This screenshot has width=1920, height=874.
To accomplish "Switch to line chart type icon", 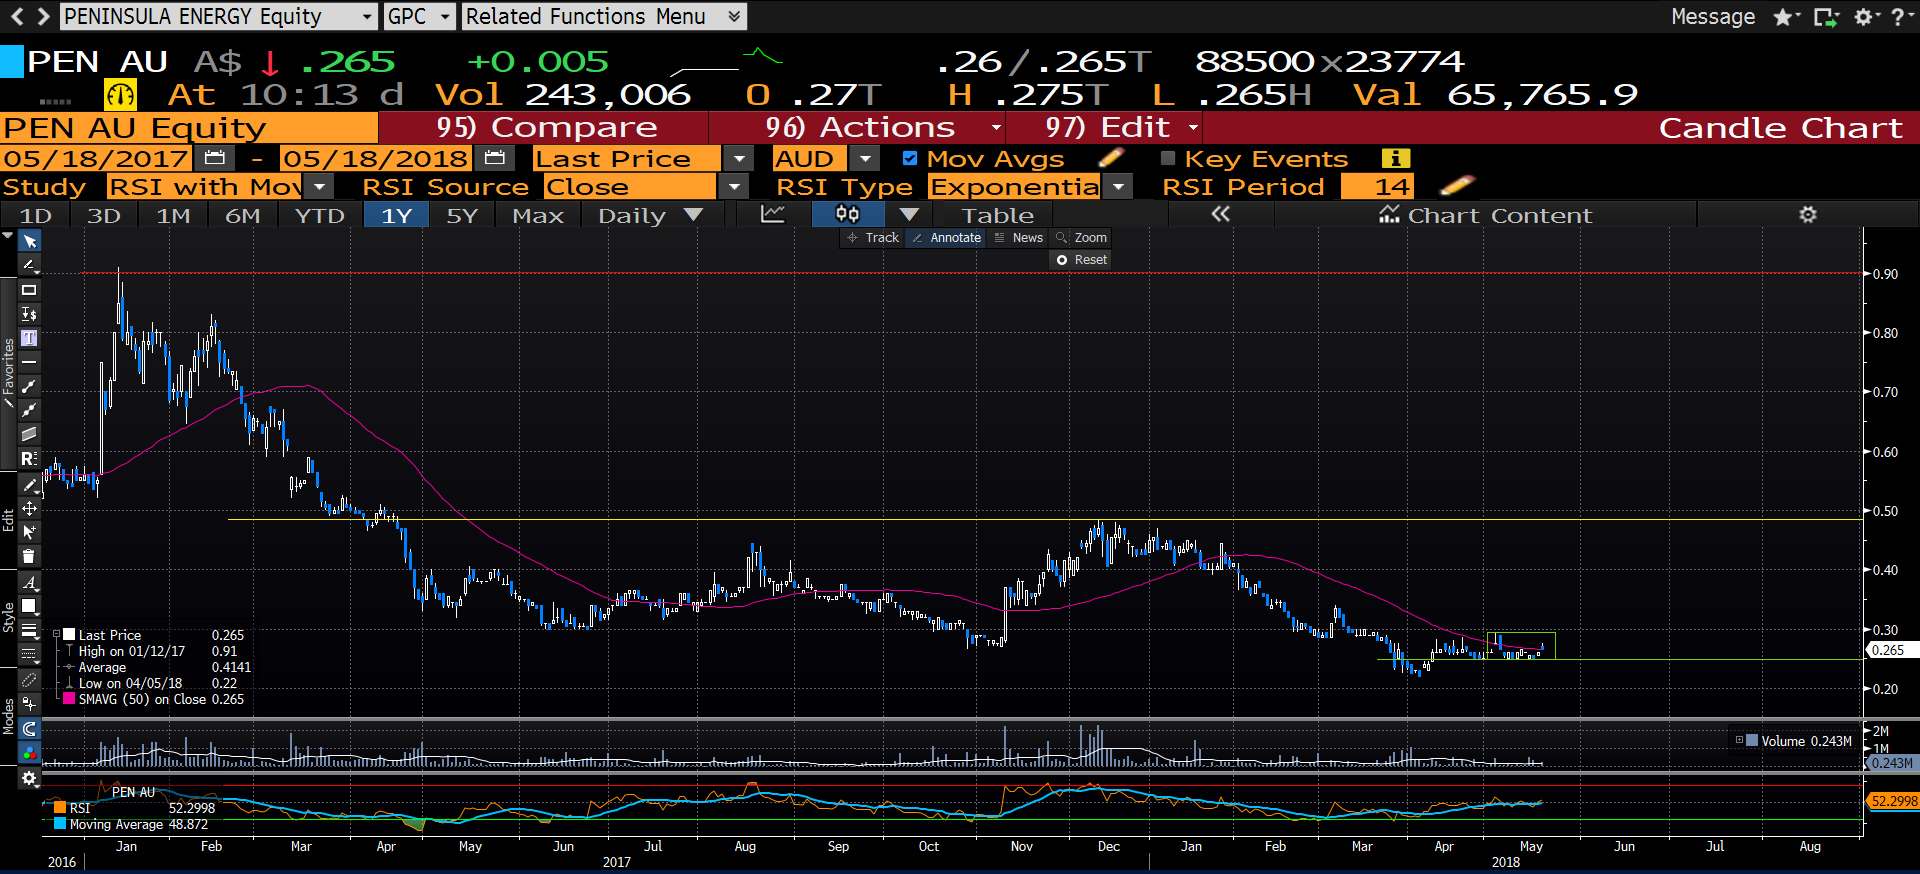I will tap(773, 214).
